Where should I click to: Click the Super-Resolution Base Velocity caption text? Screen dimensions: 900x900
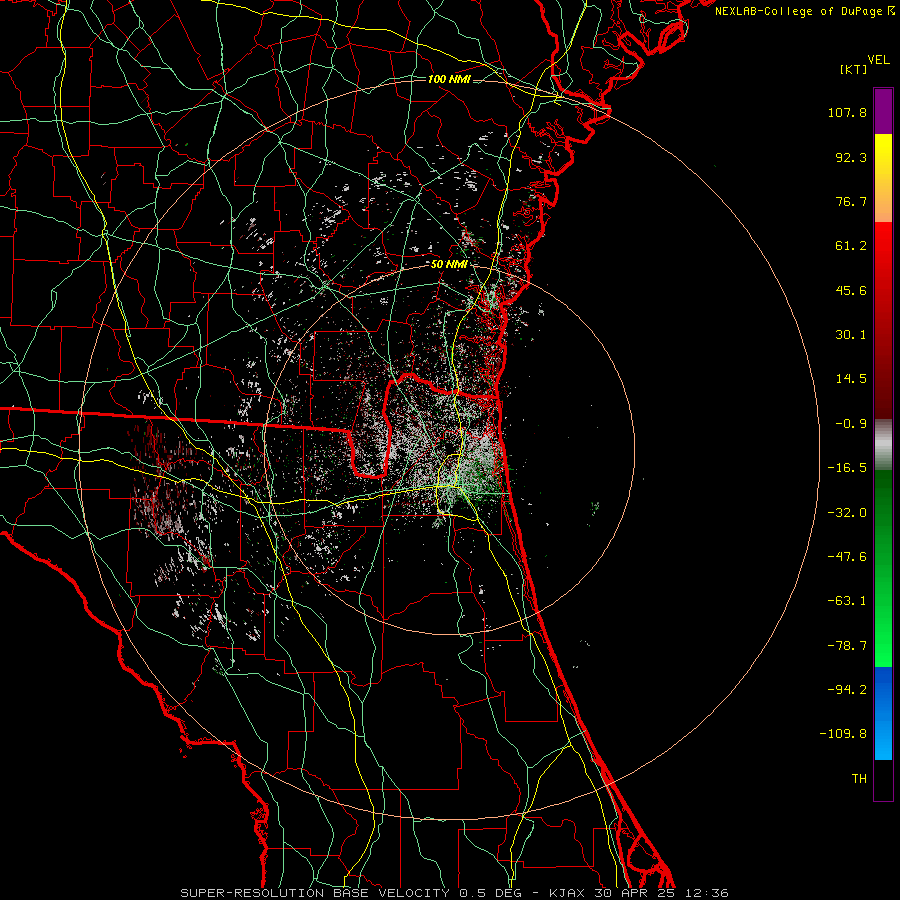(454, 893)
